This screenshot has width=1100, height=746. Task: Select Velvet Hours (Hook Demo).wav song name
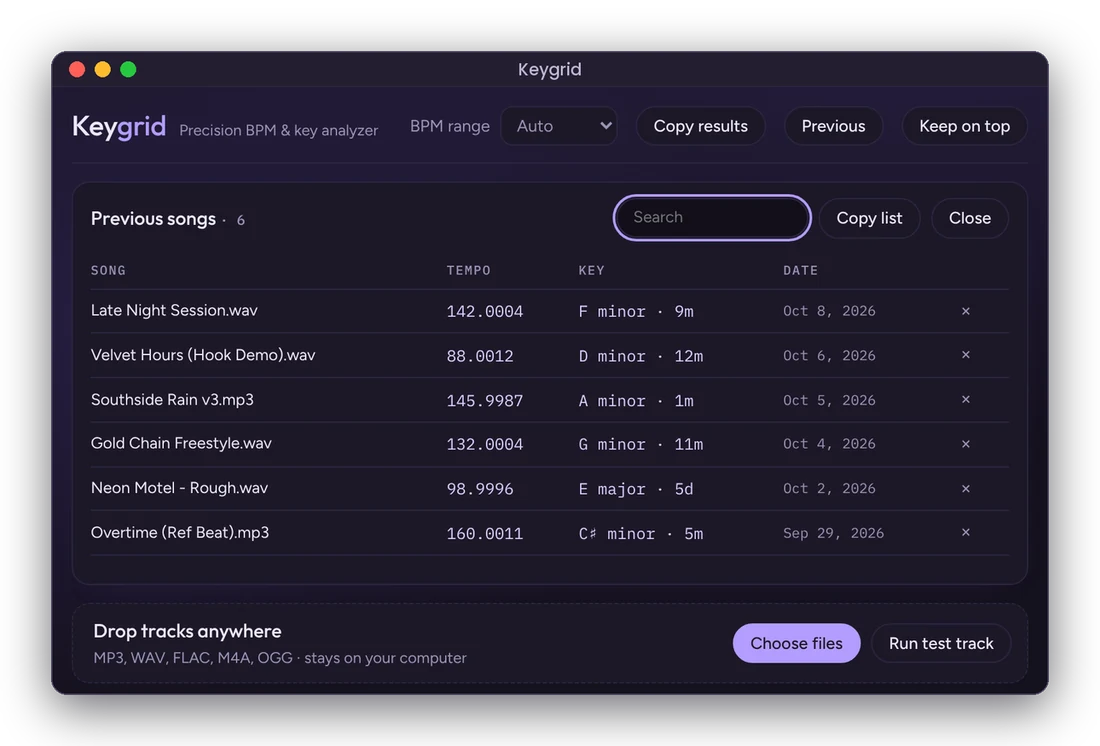(203, 355)
